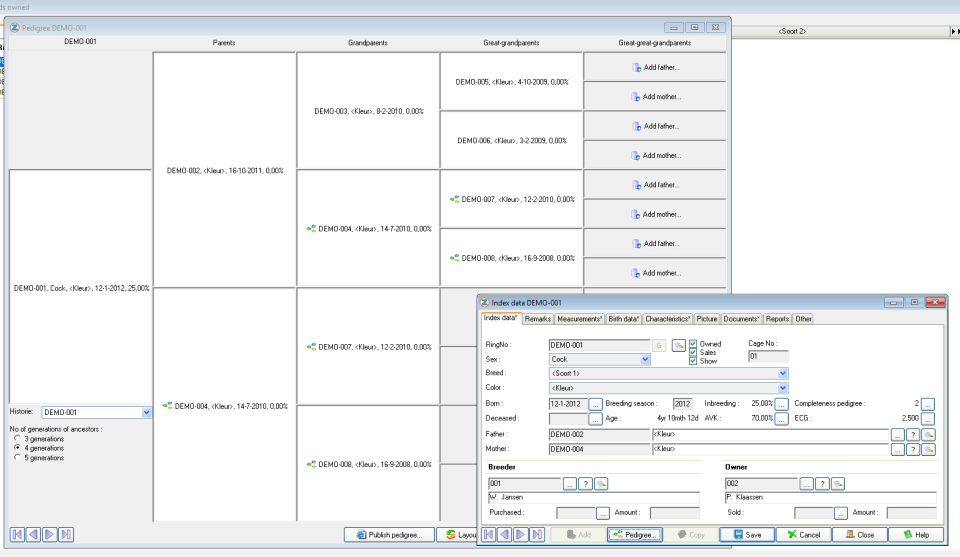Open the Other tab
960x557 pixels.
click(803, 319)
